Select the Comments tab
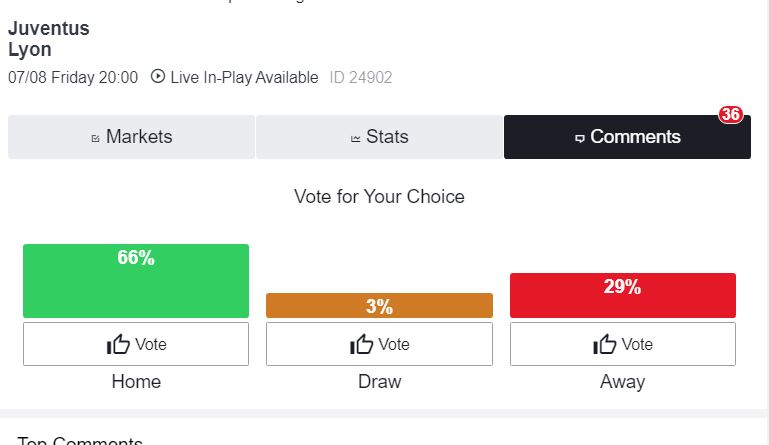The image size is (769, 445). click(627, 137)
